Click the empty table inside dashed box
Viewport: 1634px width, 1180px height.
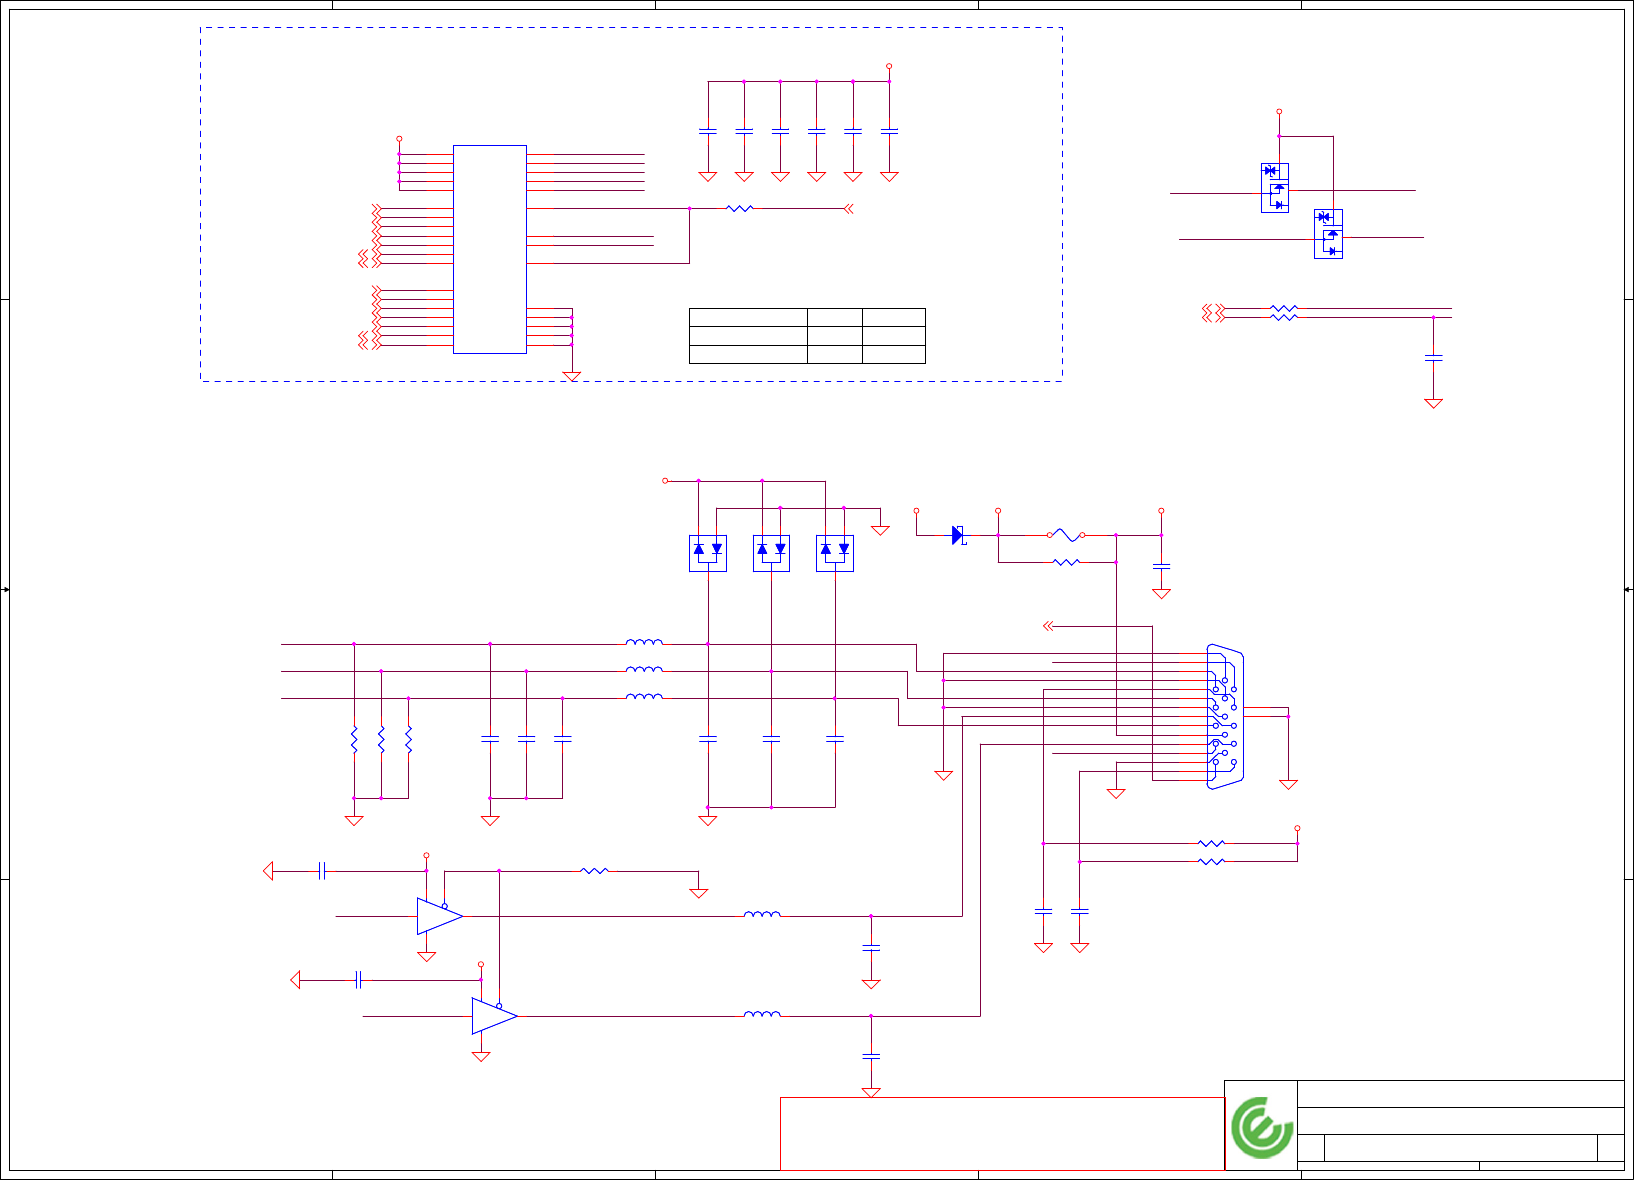807,336
